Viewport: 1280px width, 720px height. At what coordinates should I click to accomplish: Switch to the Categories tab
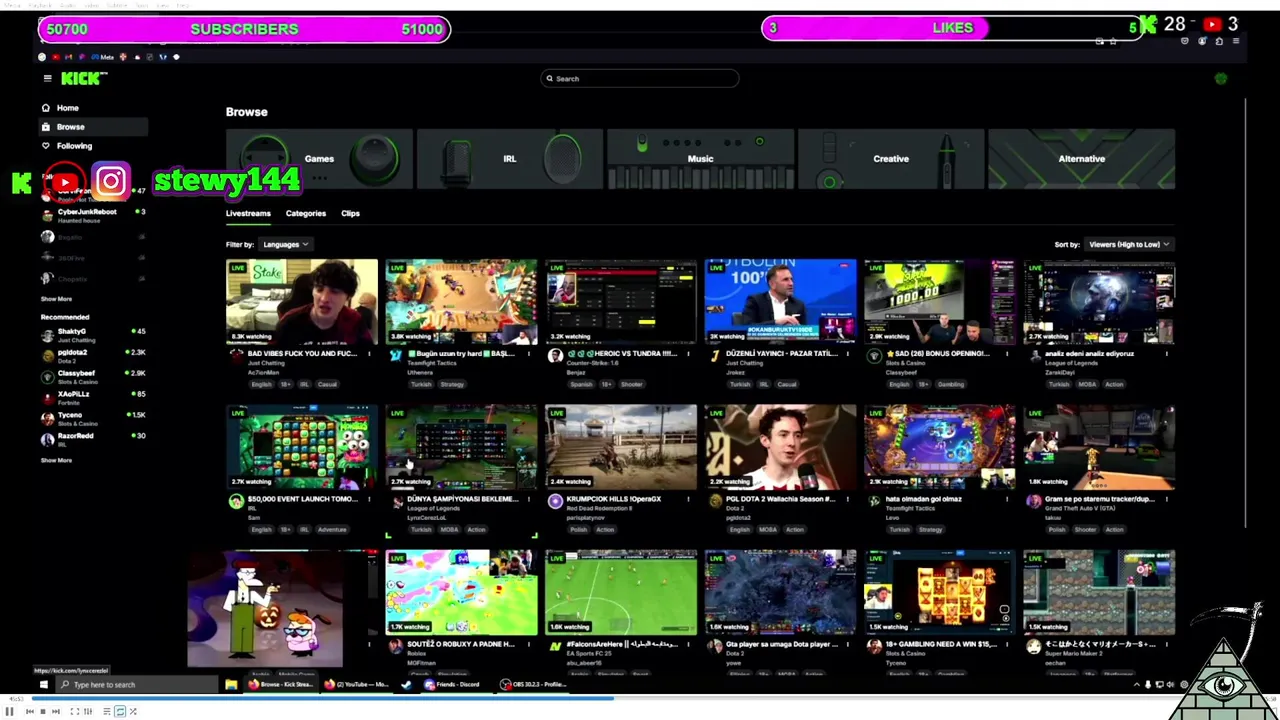[x=306, y=213]
